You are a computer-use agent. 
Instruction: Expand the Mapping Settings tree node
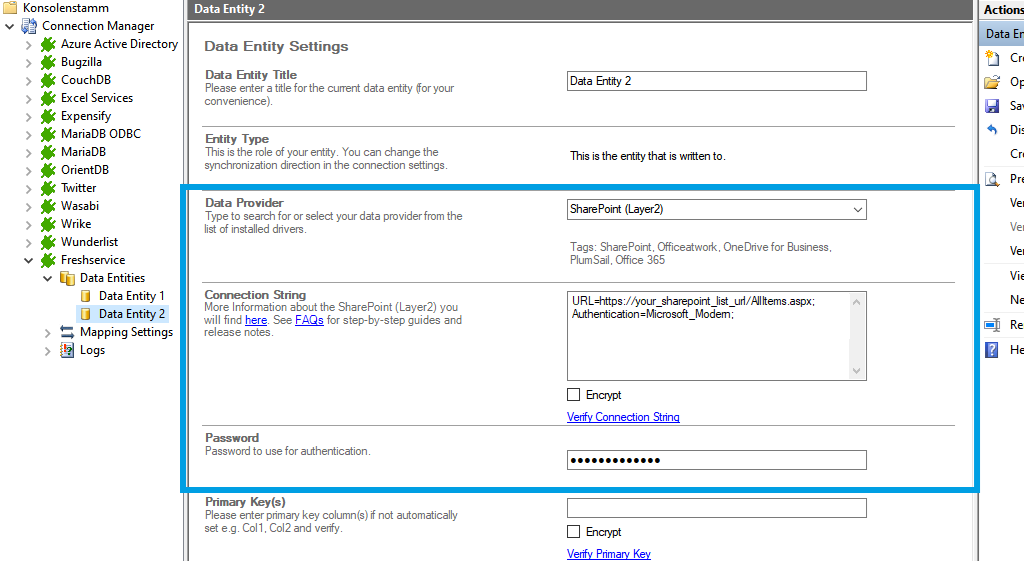[48, 332]
